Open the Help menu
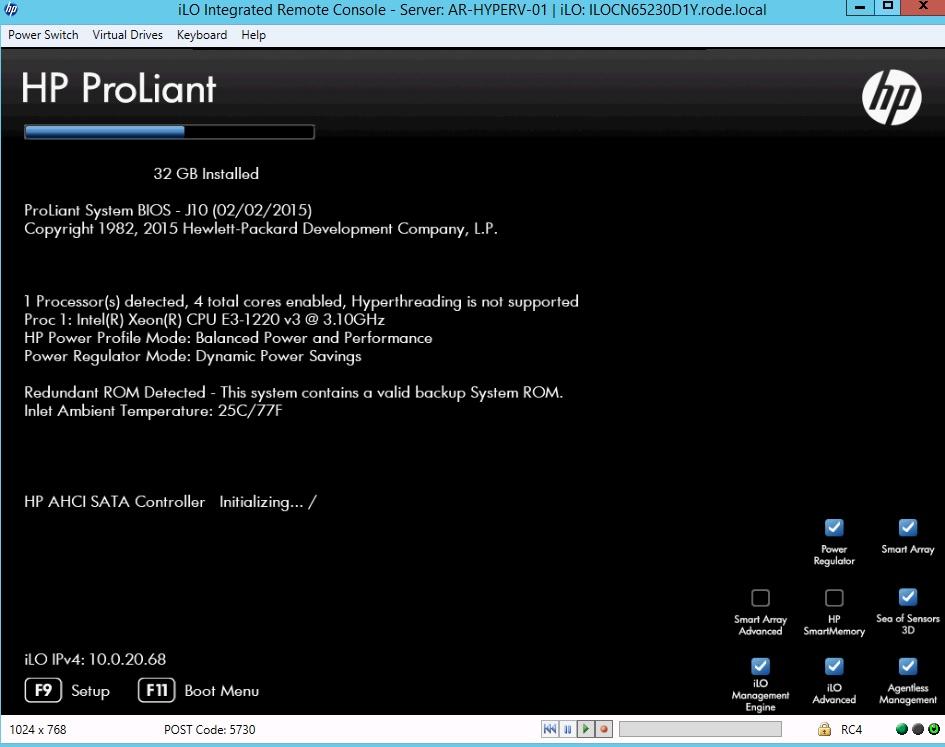Screen dimensions: 945x747 253,35
